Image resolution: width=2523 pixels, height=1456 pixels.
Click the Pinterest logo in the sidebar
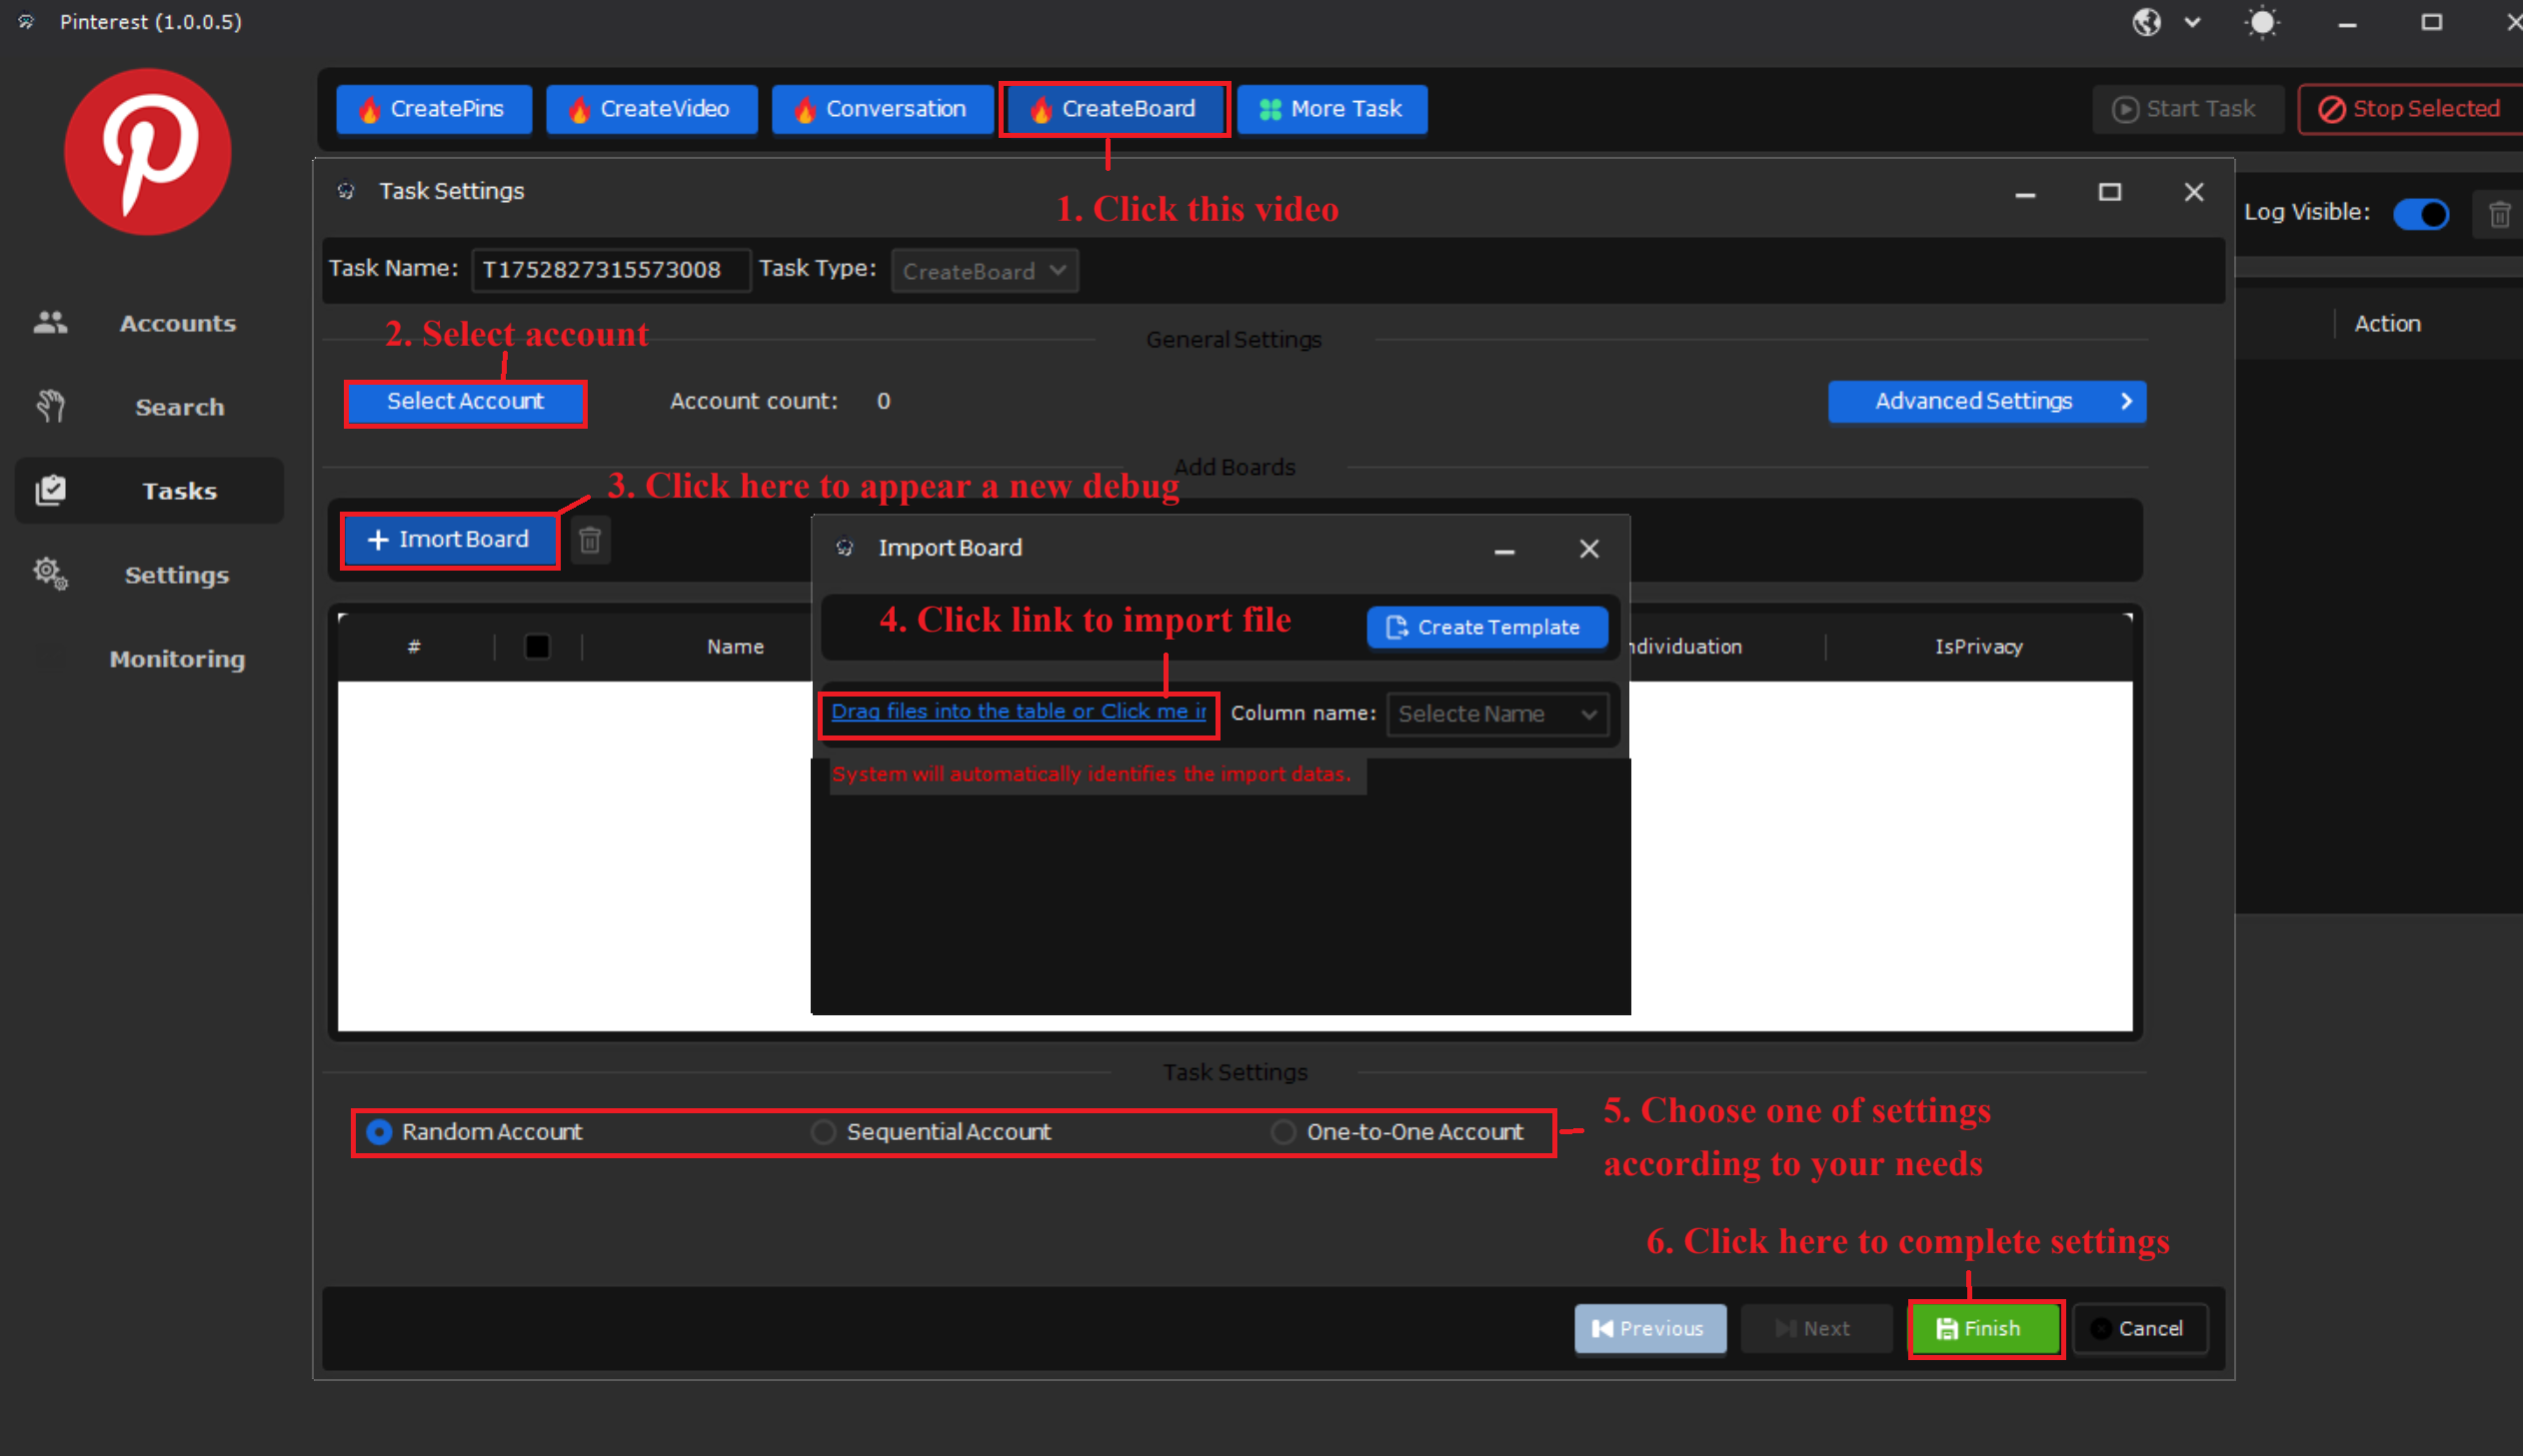(x=147, y=151)
